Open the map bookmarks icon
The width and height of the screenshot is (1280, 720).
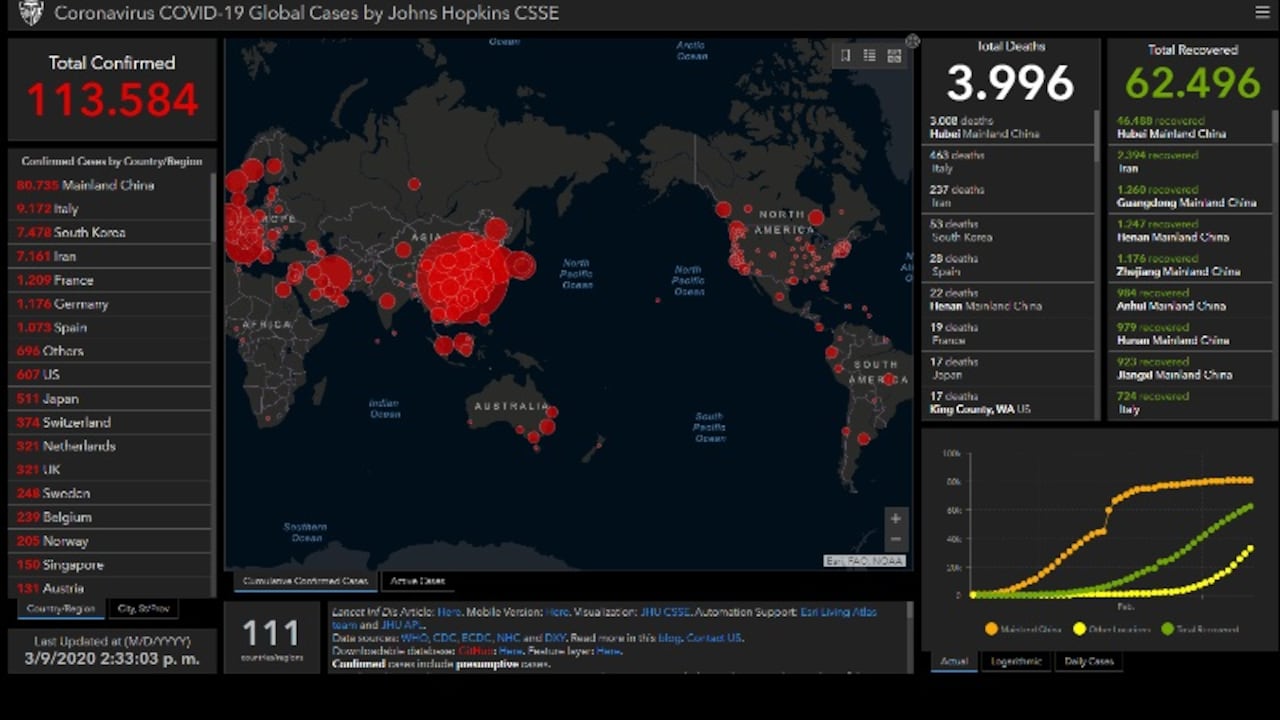pos(845,56)
